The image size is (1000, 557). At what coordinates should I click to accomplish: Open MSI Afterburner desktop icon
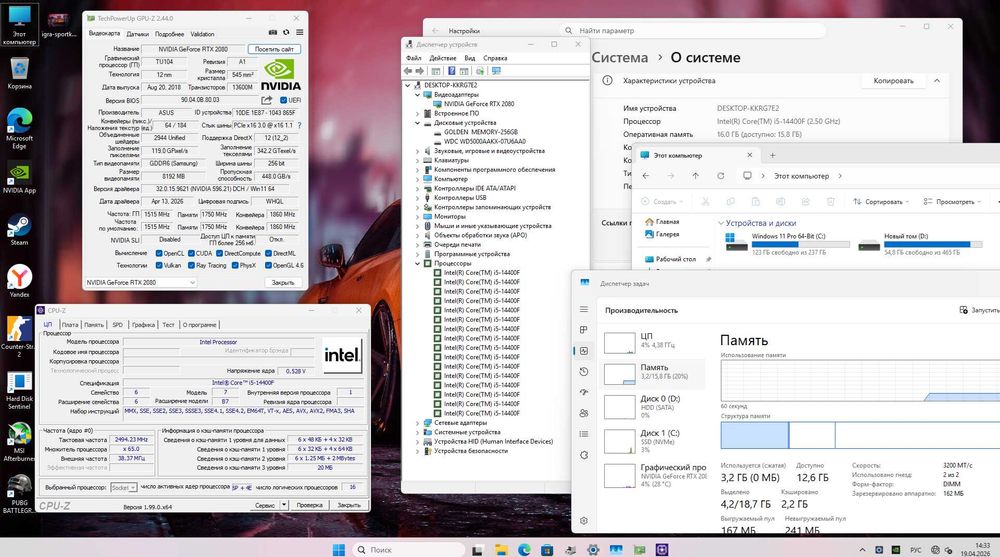tap(19, 442)
